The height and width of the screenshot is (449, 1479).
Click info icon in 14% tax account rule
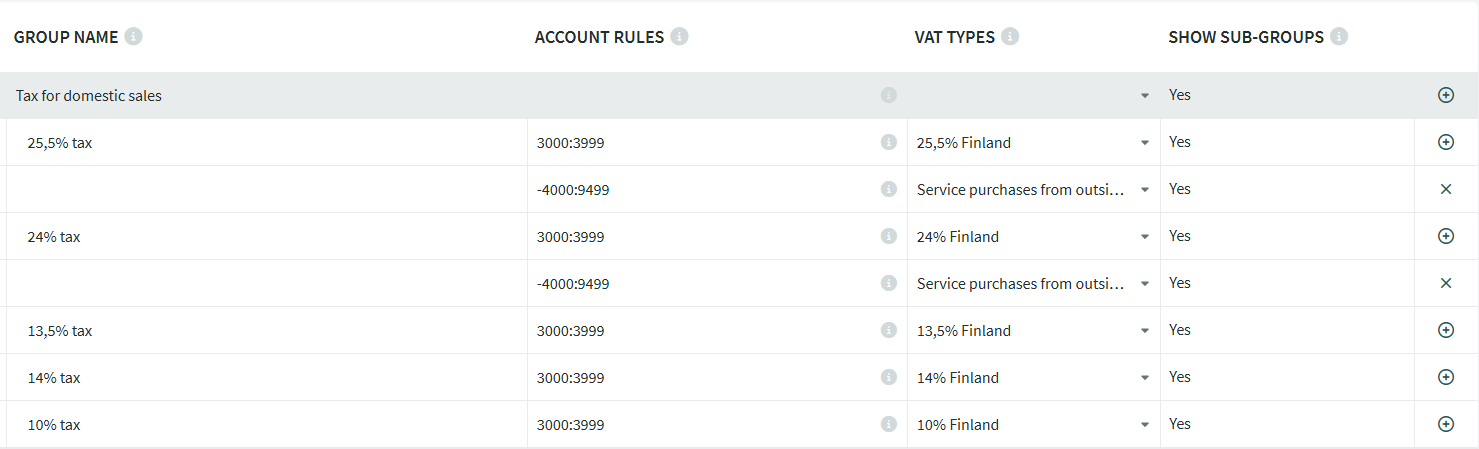tap(888, 377)
